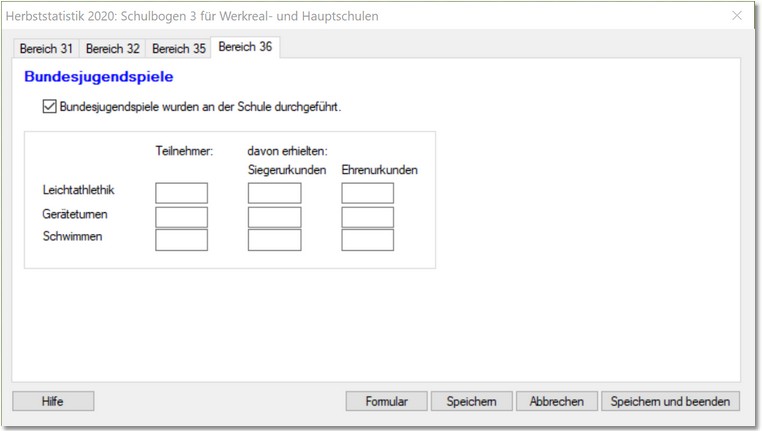Focus the Gerätetumen Siegerurkunden field
The width and height of the screenshot is (762, 433).
[274, 217]
